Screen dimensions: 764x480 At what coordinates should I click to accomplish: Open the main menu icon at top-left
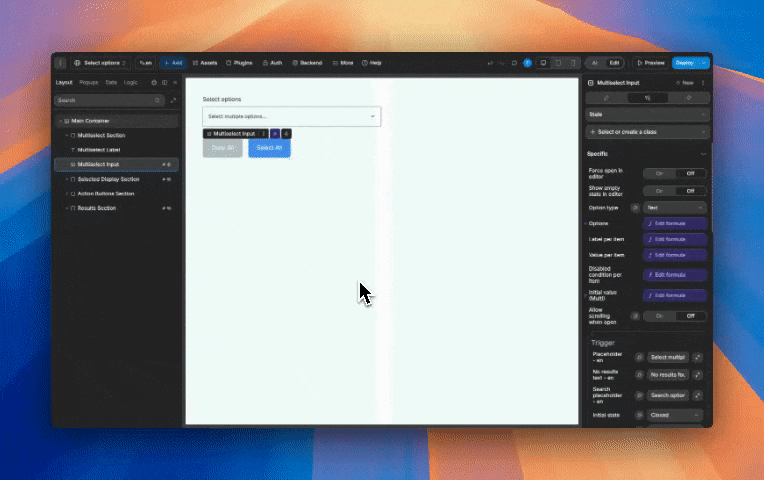pos(60,63)
